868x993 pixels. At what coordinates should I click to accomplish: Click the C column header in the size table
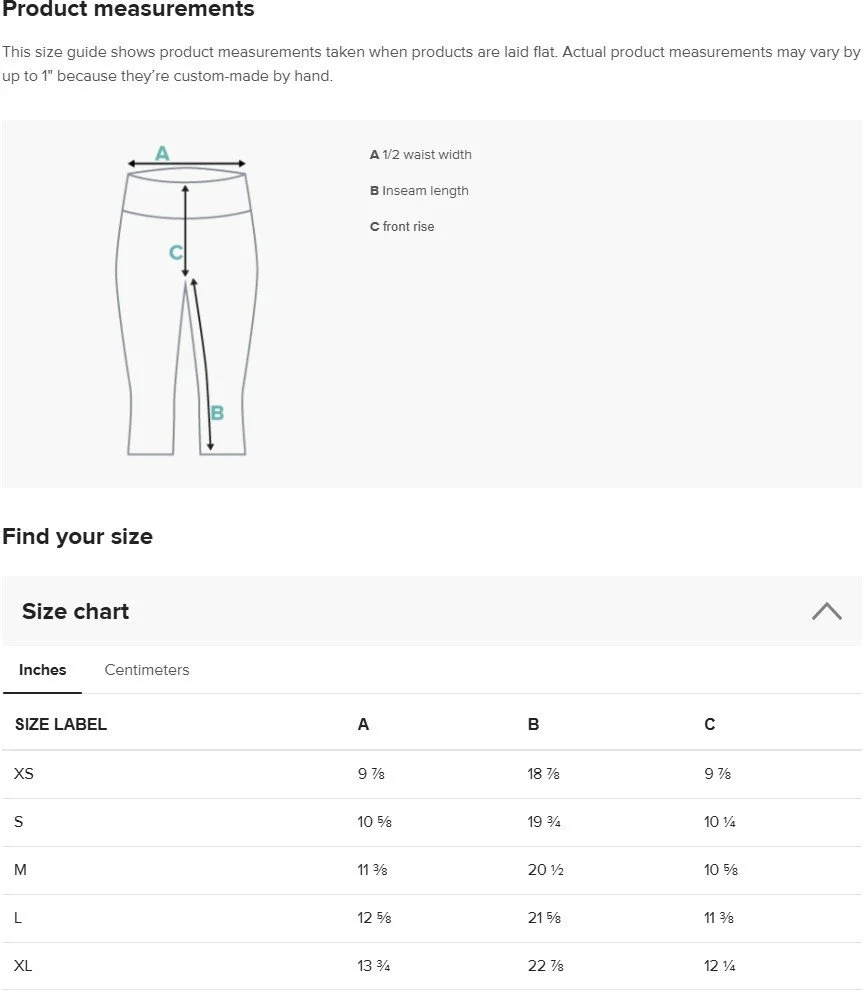[x=710, y=724]
